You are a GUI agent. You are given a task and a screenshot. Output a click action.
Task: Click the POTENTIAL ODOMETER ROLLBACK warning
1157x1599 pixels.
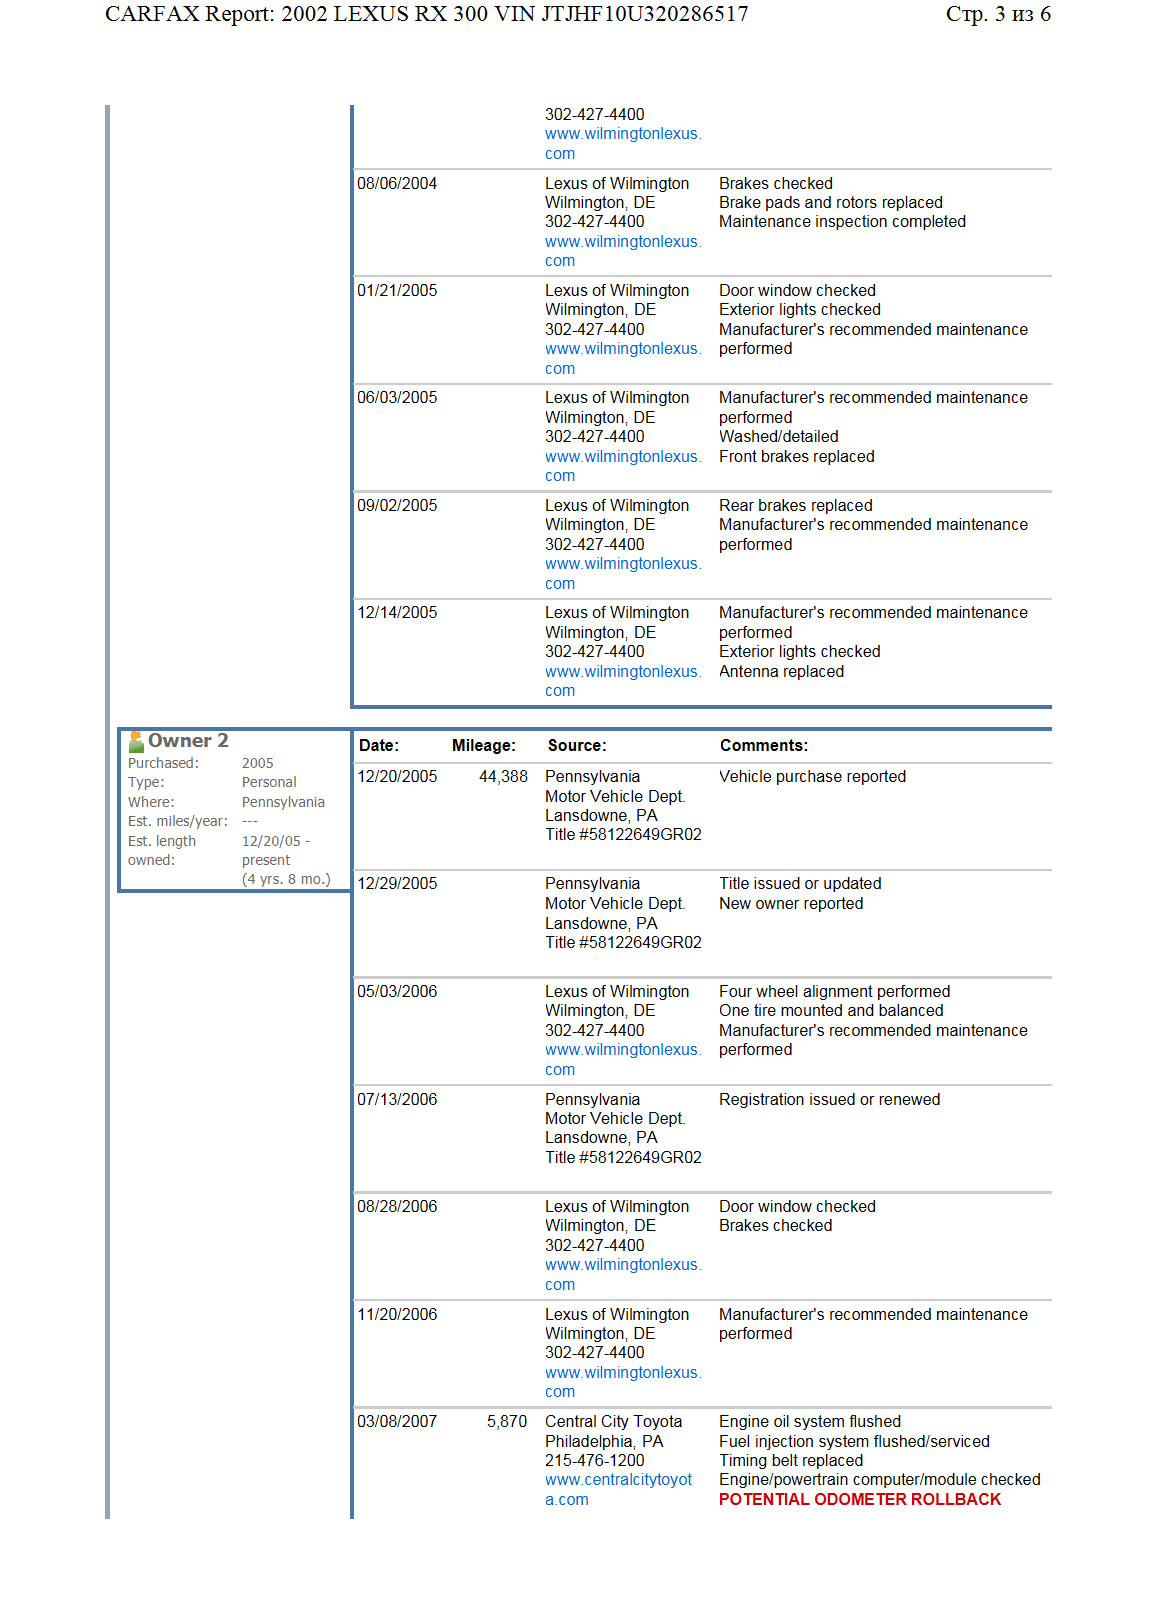pos(860,1499)
